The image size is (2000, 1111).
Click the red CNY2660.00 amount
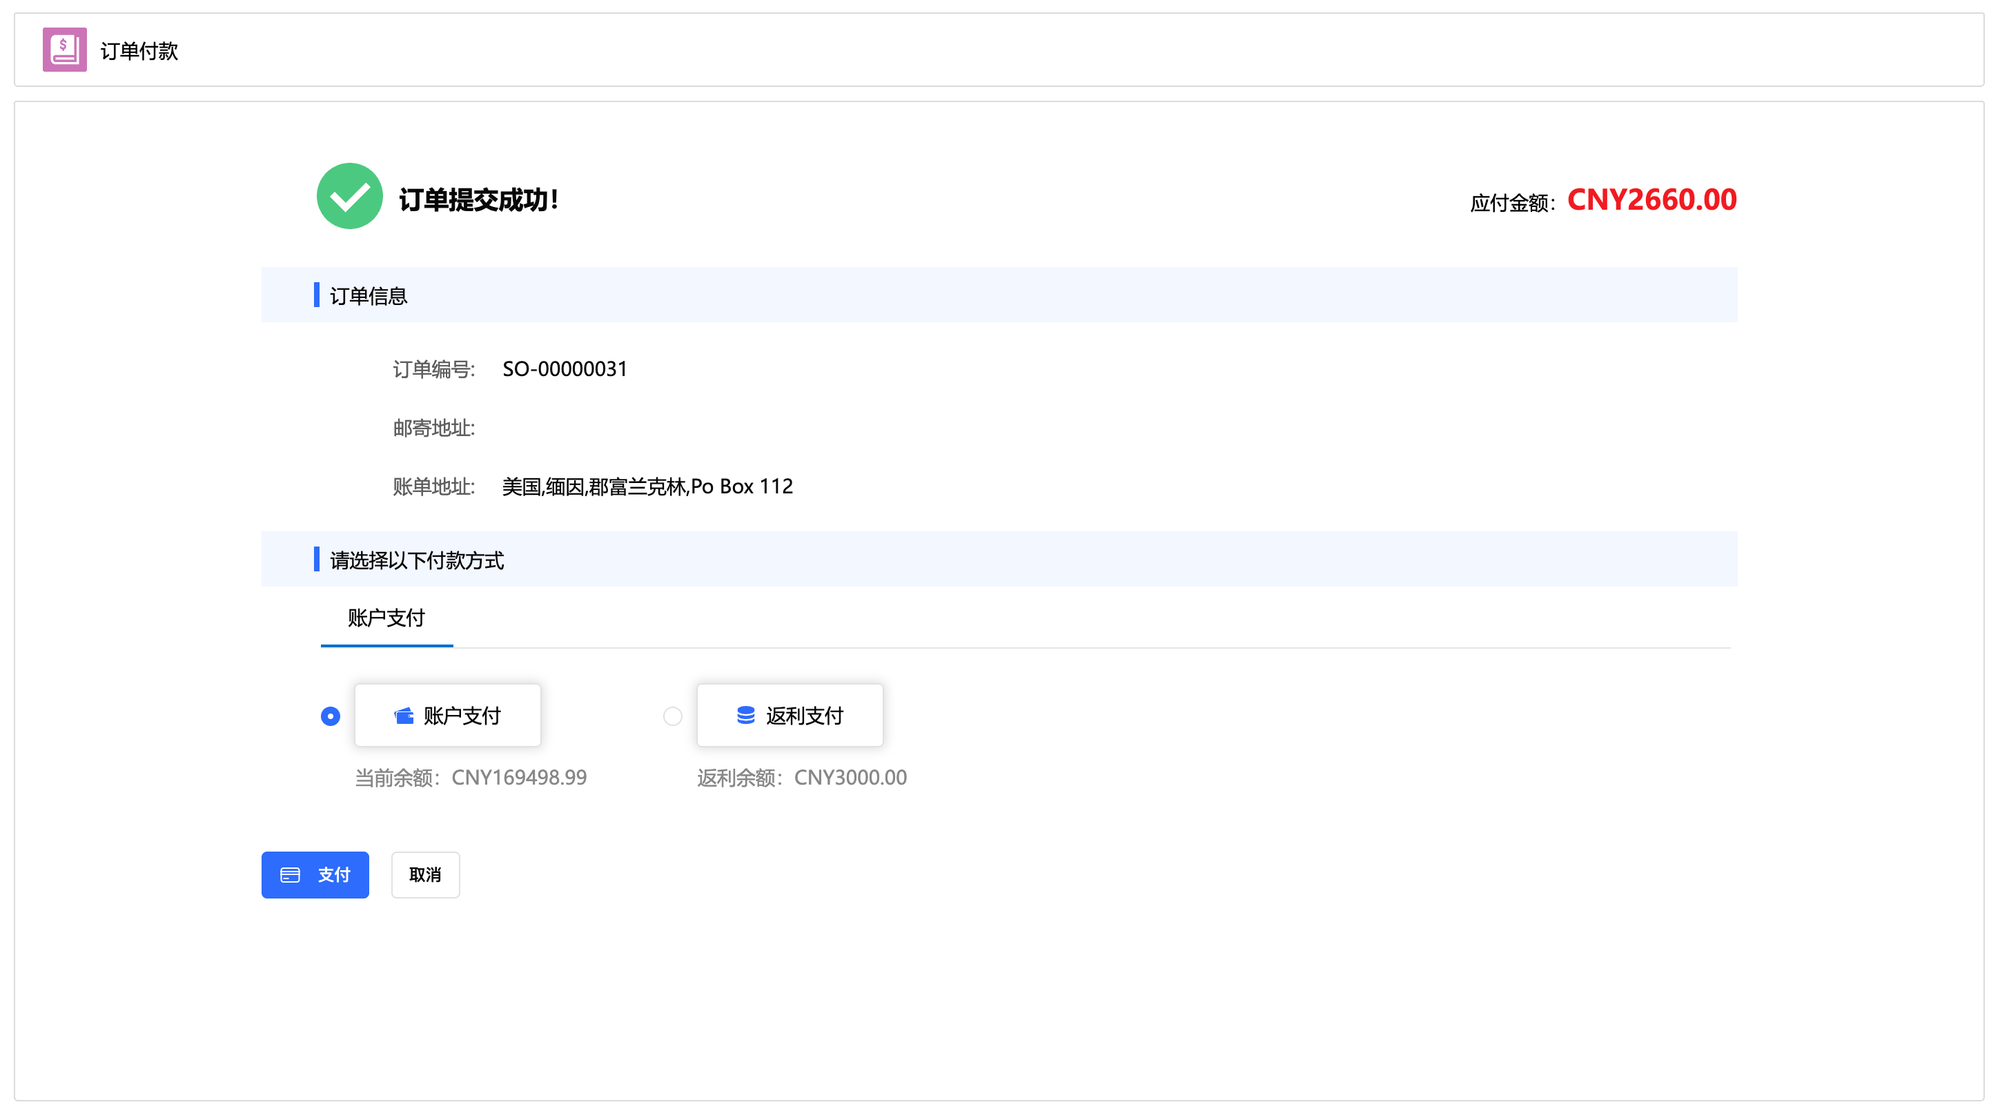coord(1651,200)
